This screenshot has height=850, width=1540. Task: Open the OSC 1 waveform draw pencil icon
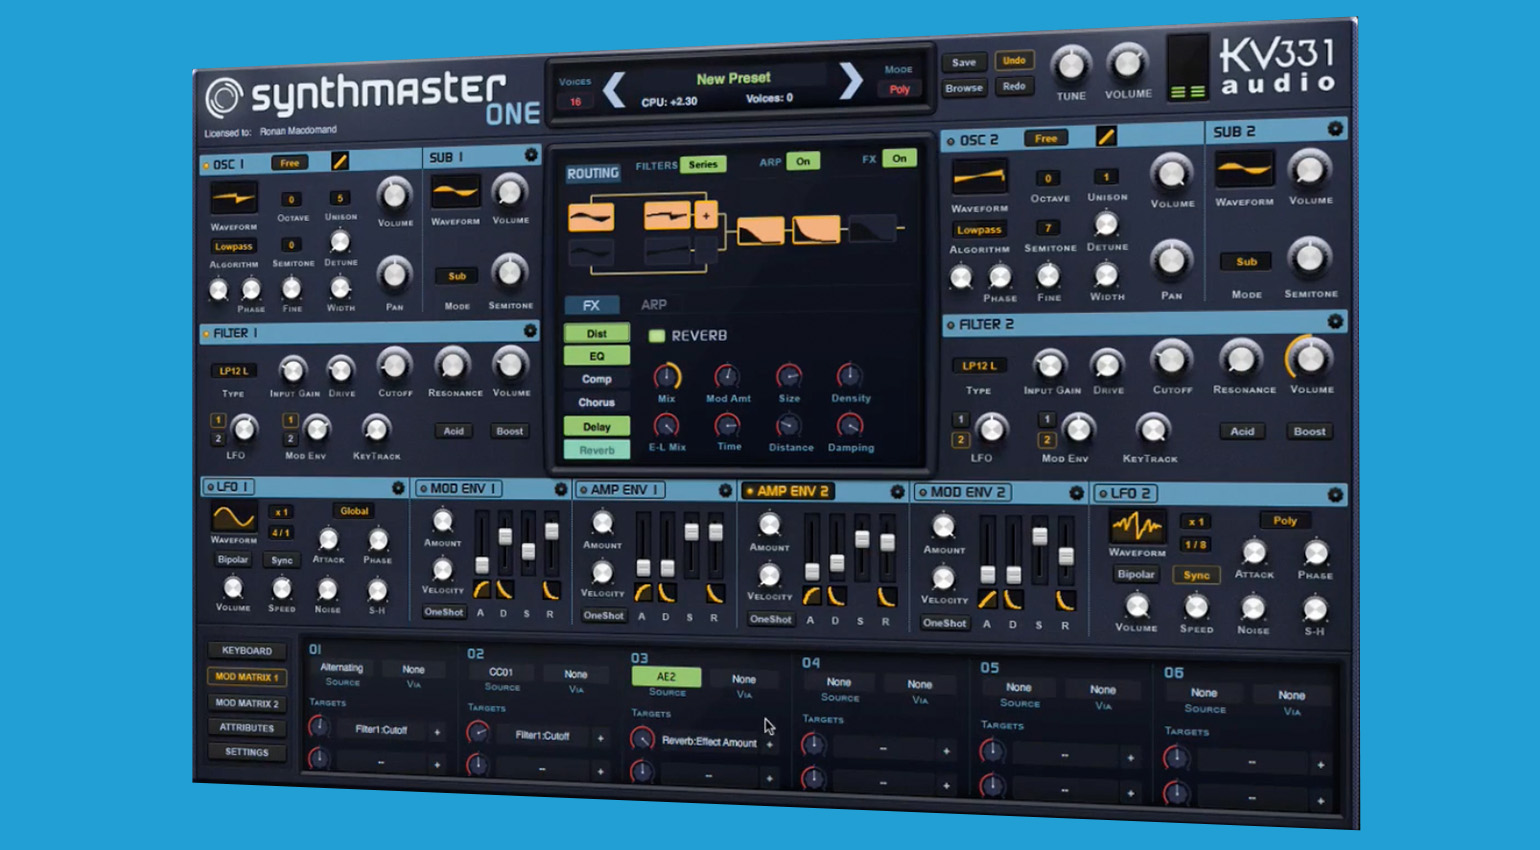point(339,161)
